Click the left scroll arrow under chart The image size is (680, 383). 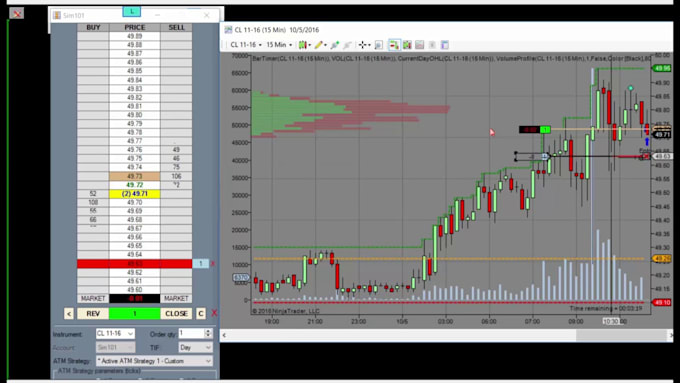(x=224, y=335)
